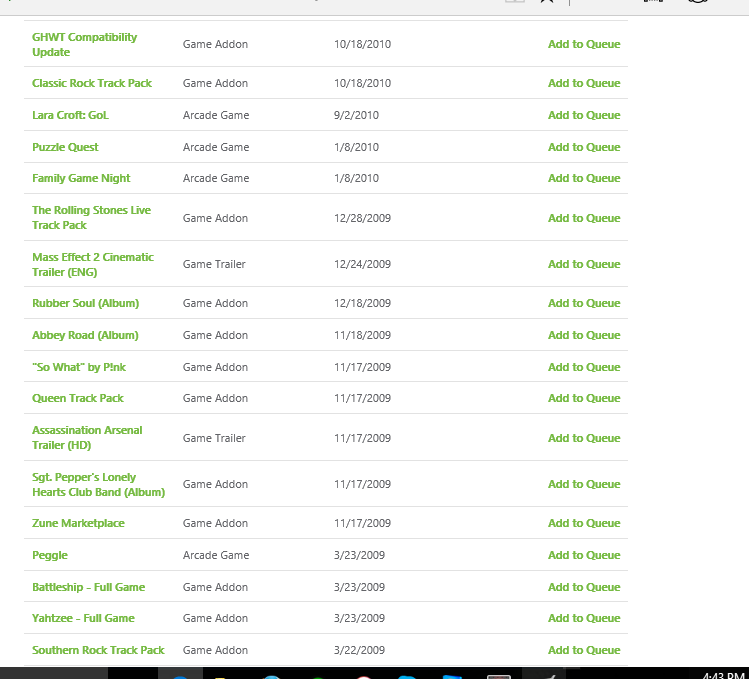Select "Arcade Game" in Family Game Night row
Image resolution: width=749 pixels, height=679 pixels.
[x=216, y=178]
